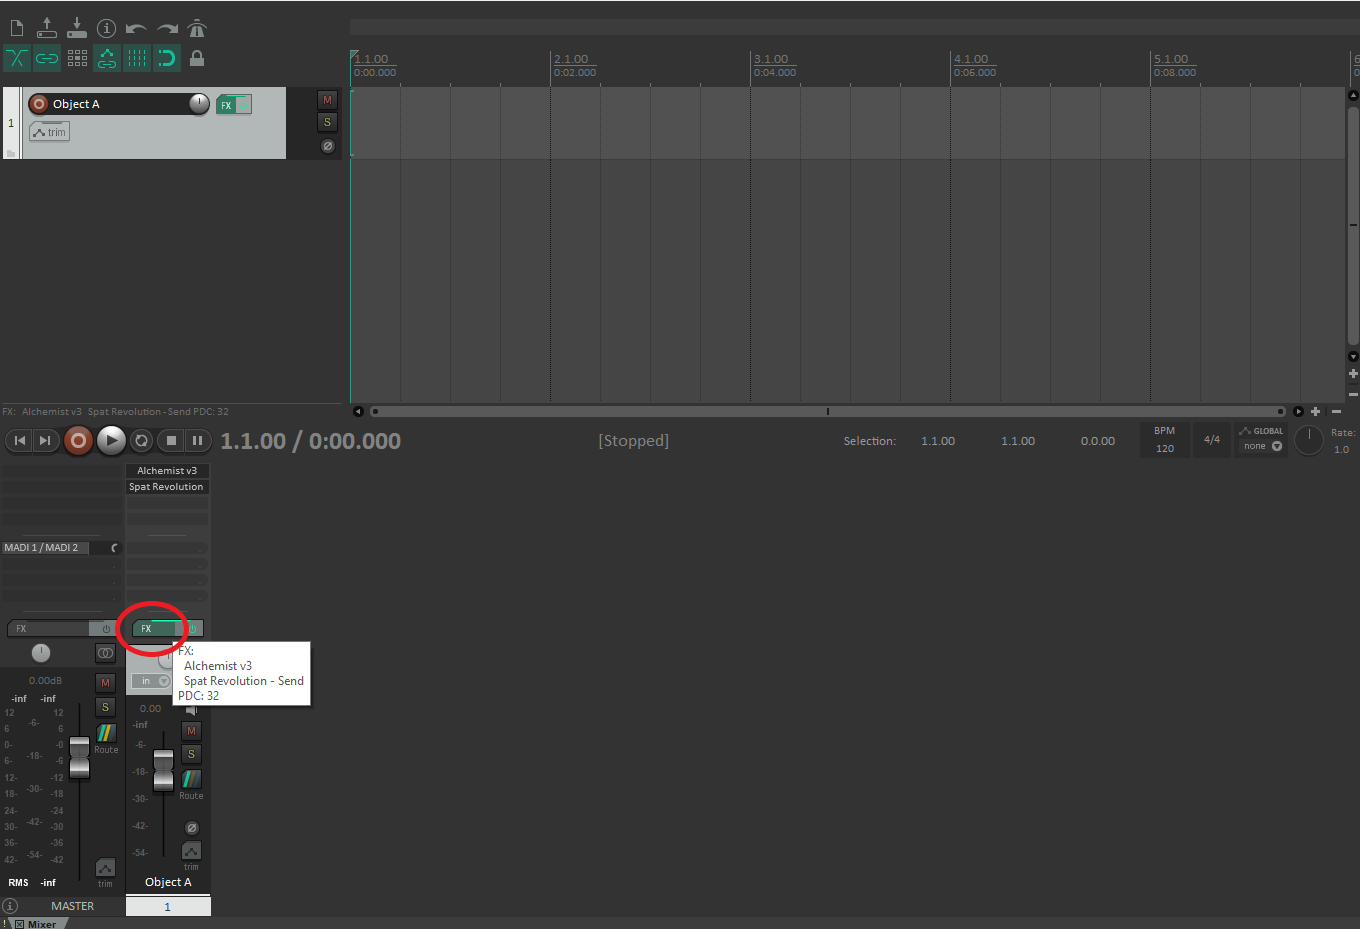The width and height of the screenshot is (1360, 929).
Task: Click the 4/4 time signature box
Action: pos(1211,440)
